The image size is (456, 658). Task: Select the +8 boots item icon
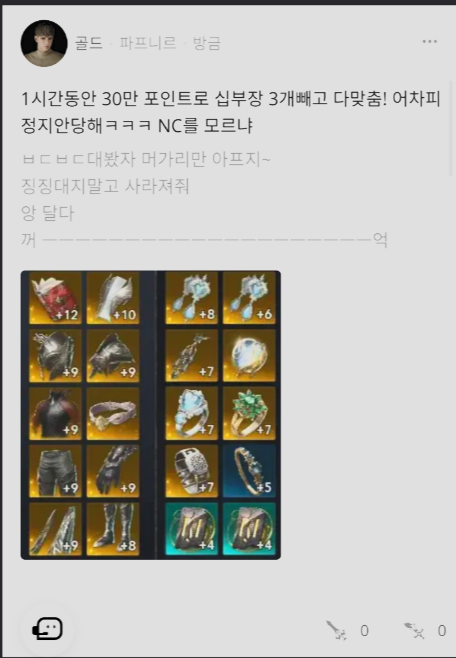[x=113, y=529]
